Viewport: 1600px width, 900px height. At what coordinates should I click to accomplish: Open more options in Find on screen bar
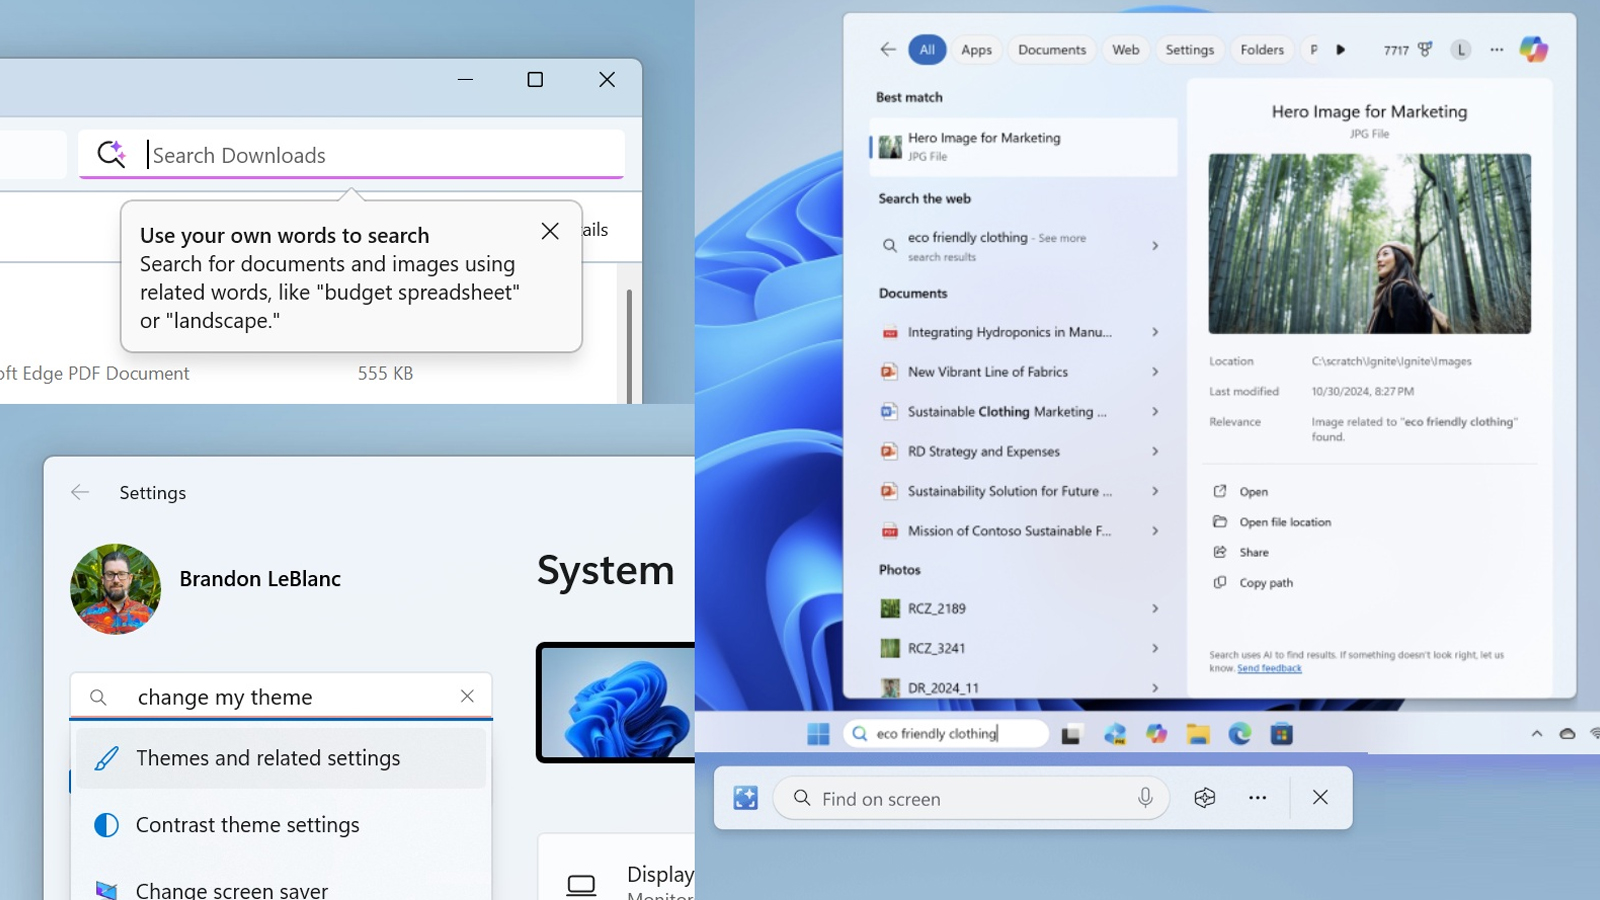click(x=1257, y=798)
